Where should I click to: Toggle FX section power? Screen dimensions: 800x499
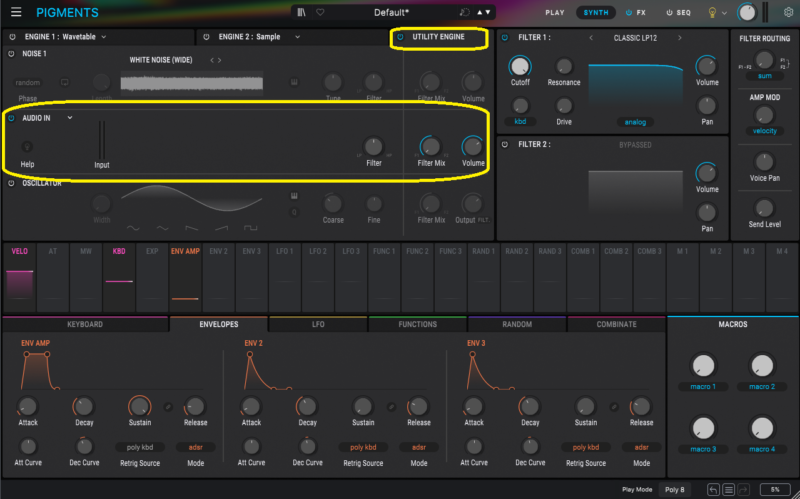(629, 13)
